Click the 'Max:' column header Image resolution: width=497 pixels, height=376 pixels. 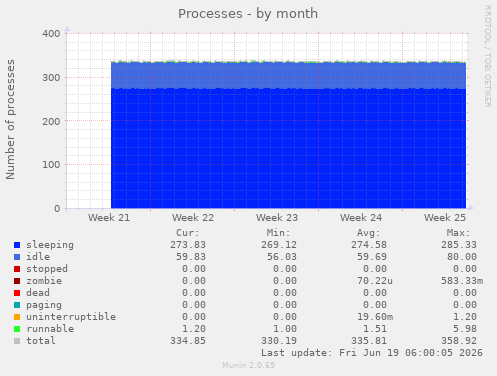[x=458, y=233]
